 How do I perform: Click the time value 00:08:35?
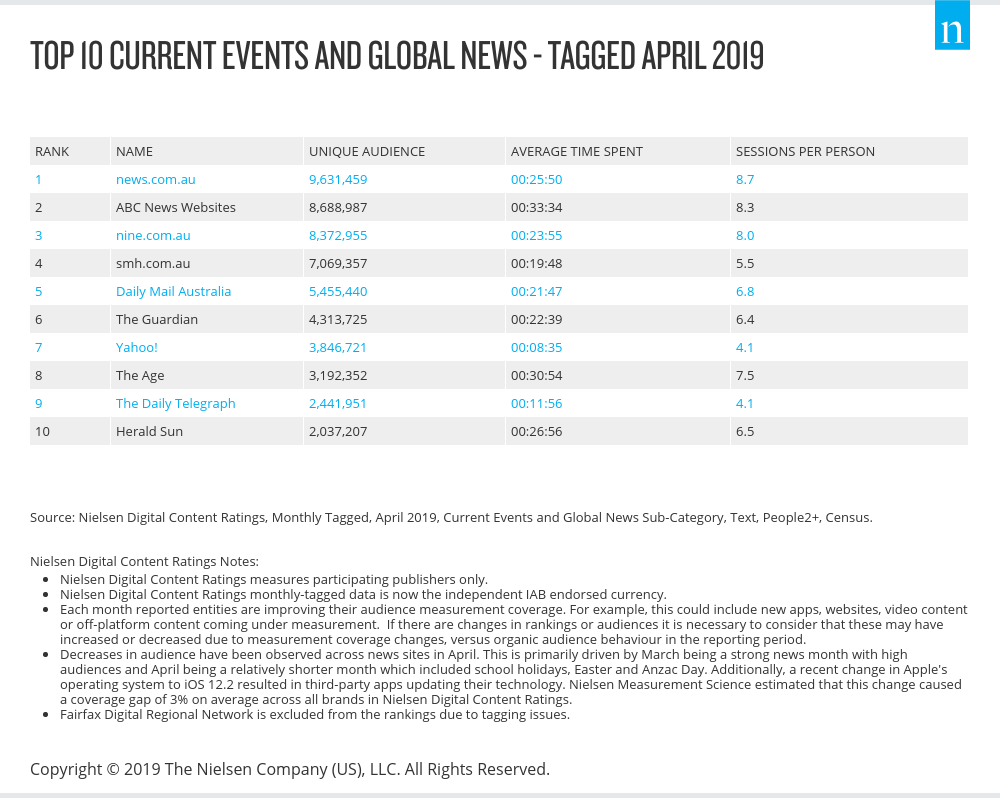click(x=536, y=348)
